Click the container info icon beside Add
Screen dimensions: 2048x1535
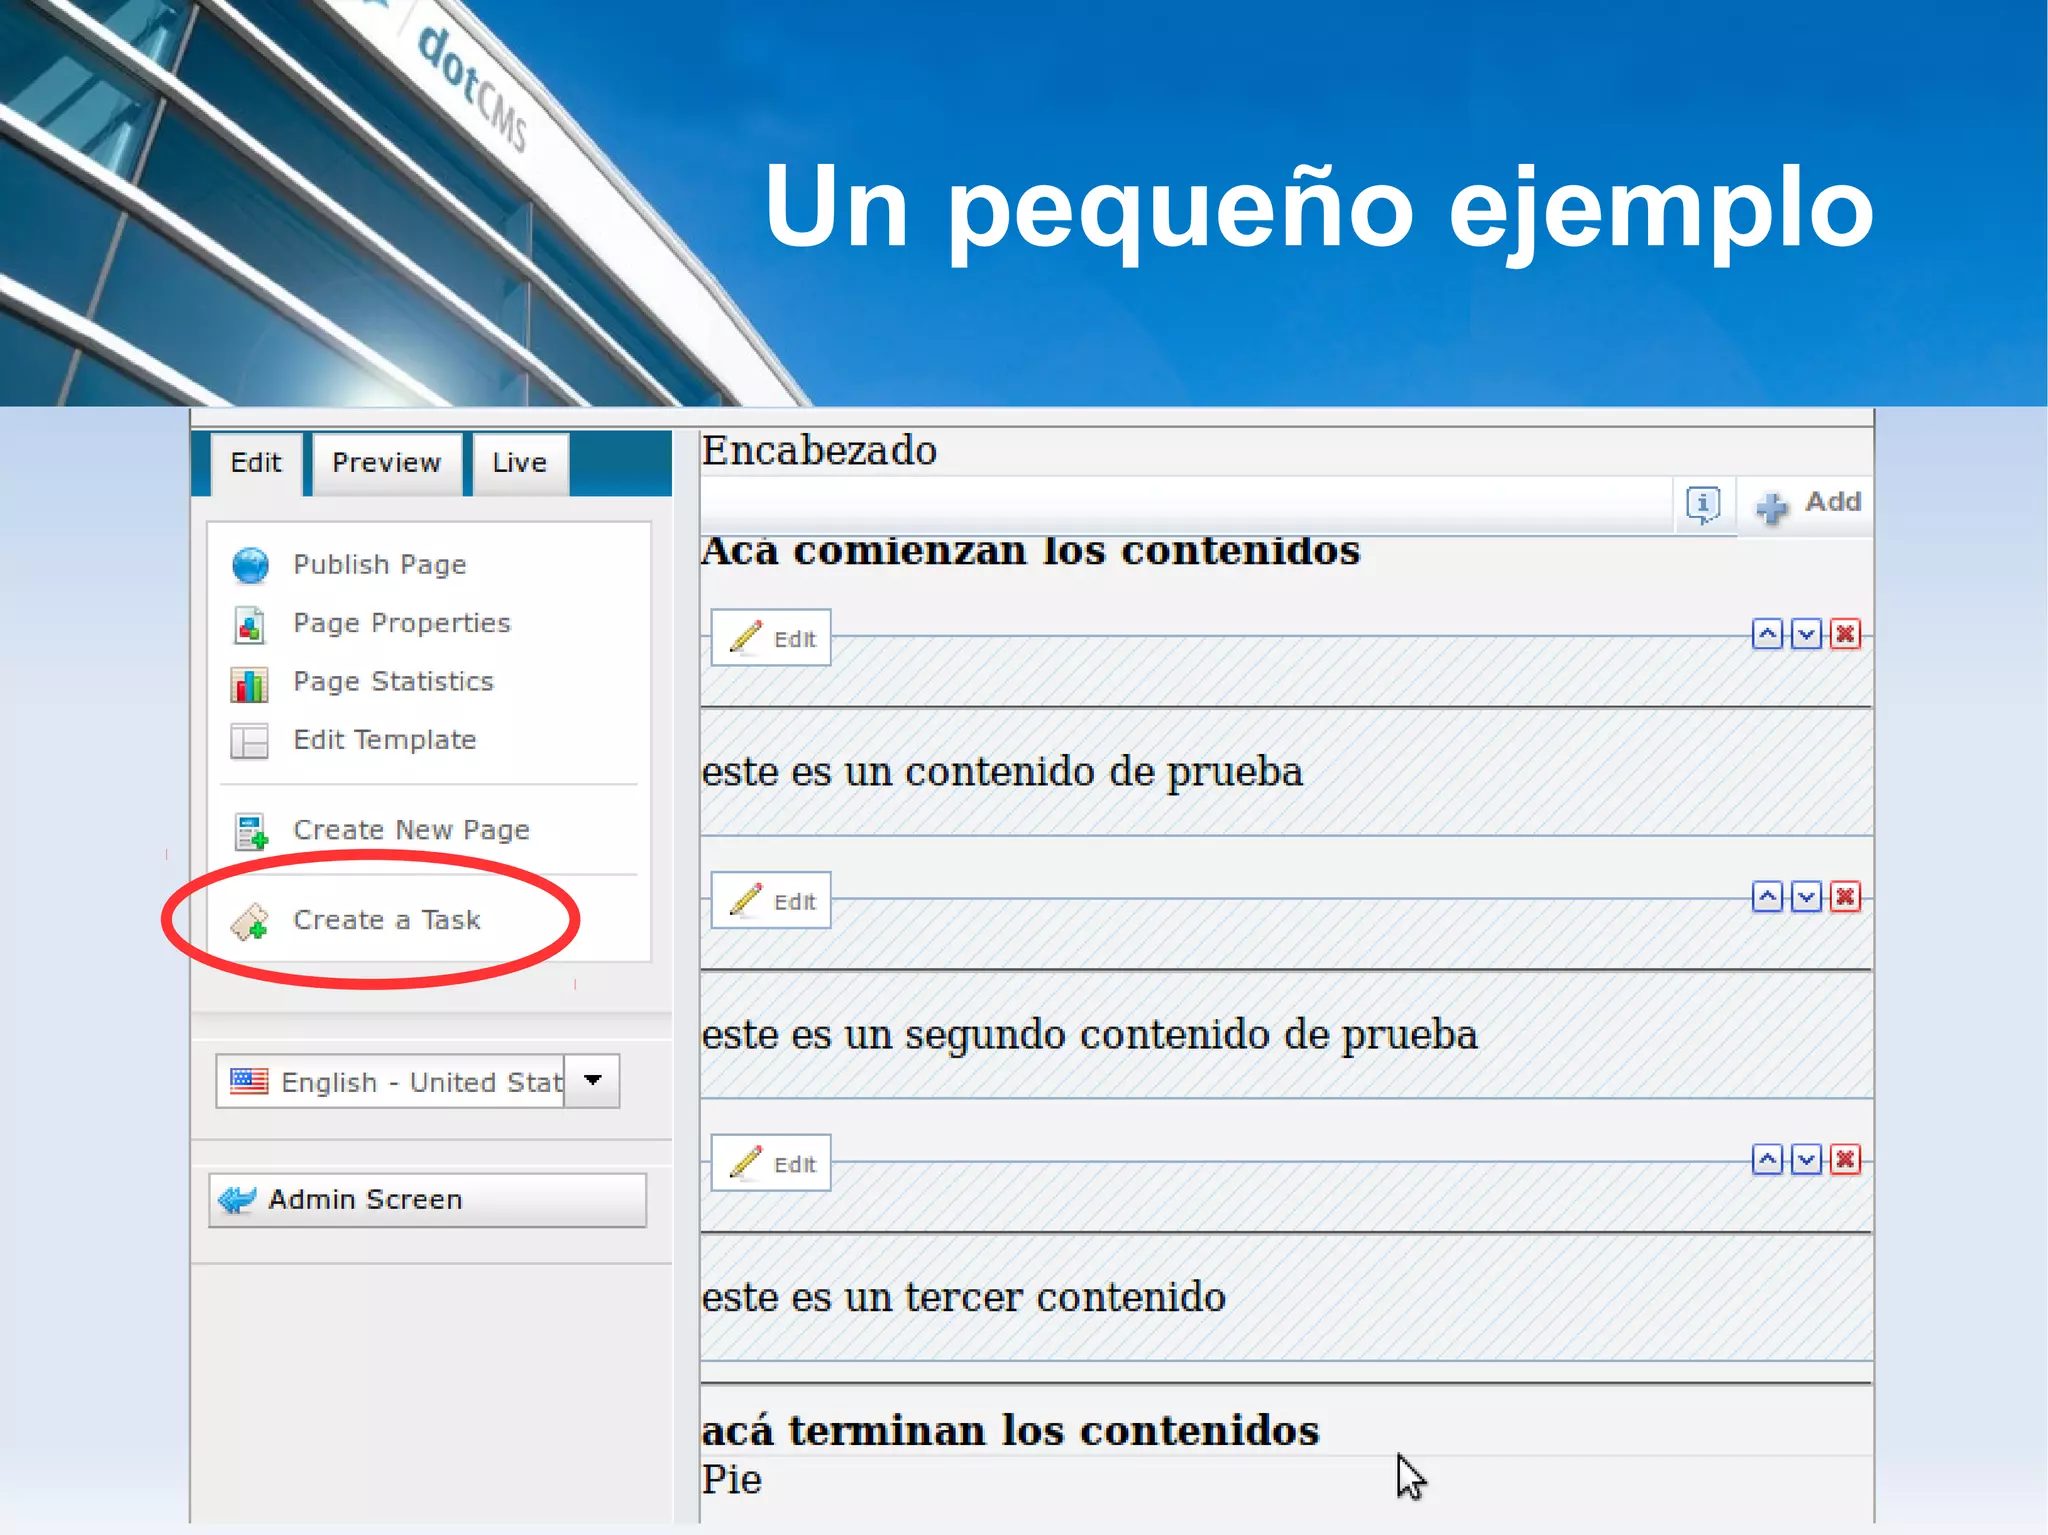click(1703, 504)
